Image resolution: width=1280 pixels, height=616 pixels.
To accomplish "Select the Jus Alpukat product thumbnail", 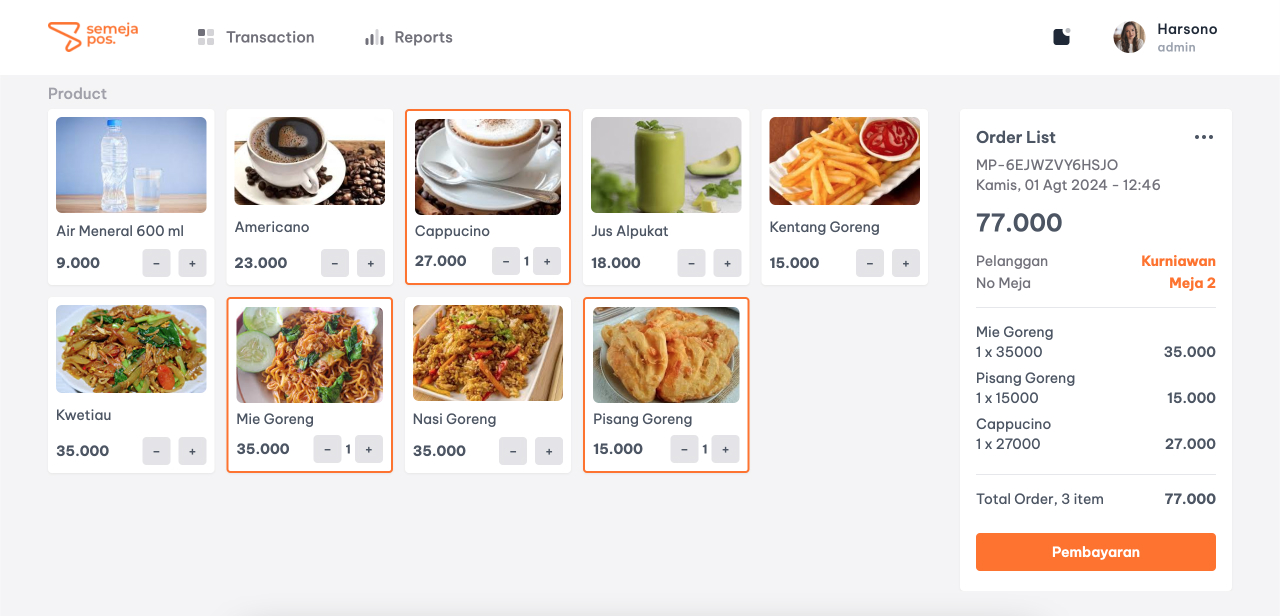I will click(666, 165).
